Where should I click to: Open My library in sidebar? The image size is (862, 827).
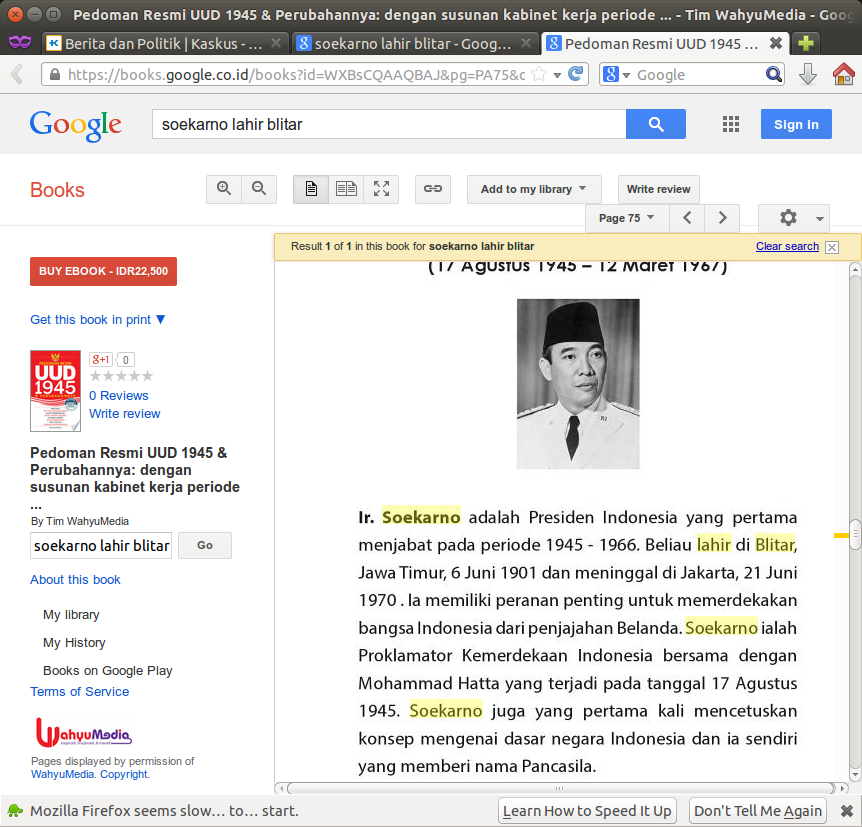click(x=71, y=615)
